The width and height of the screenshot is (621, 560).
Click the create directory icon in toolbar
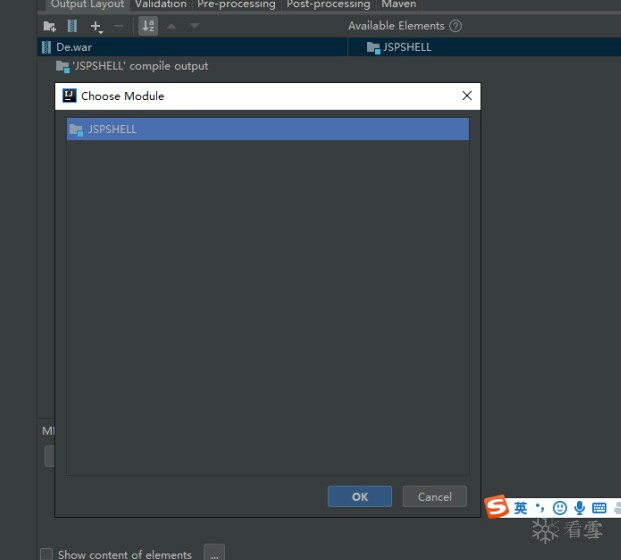coord(50,26)
